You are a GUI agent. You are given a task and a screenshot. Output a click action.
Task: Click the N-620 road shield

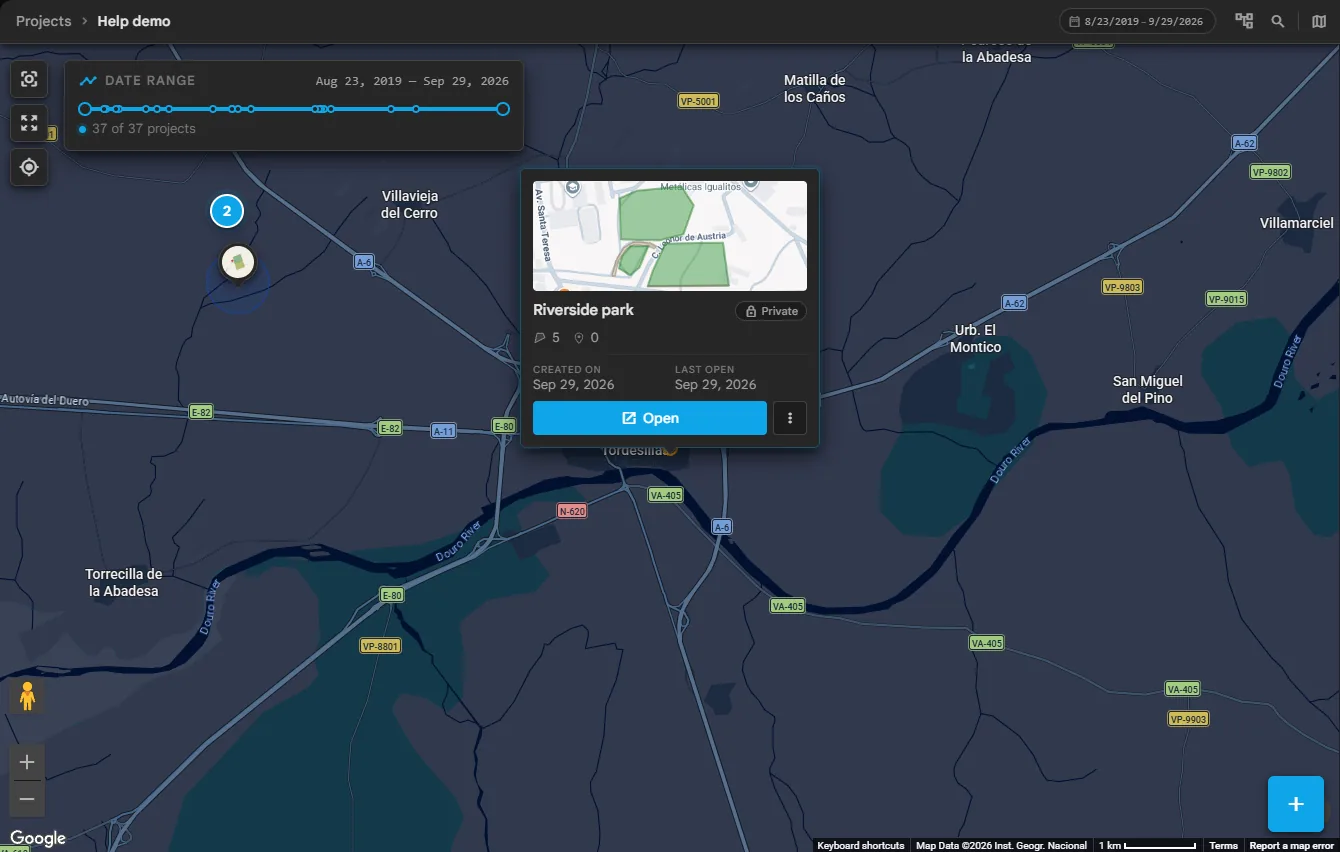pos(572,511)
